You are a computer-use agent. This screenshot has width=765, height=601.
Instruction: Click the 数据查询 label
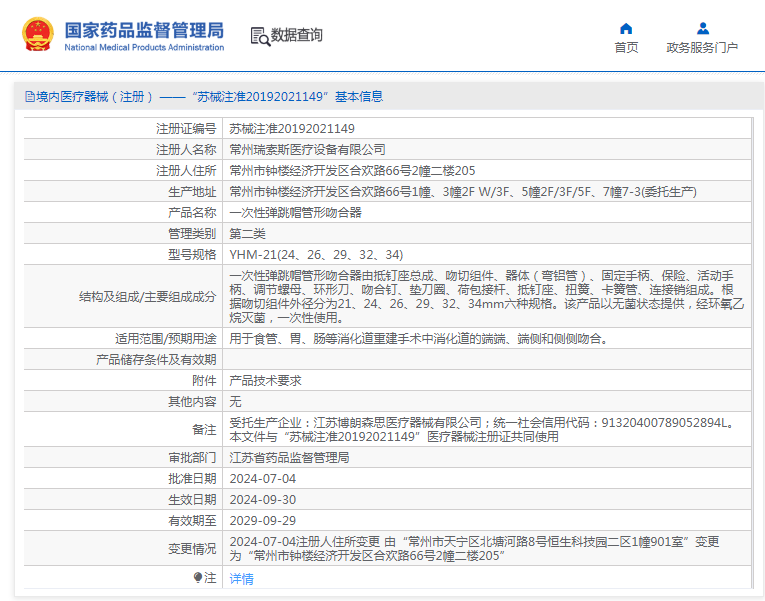point(297,35)
